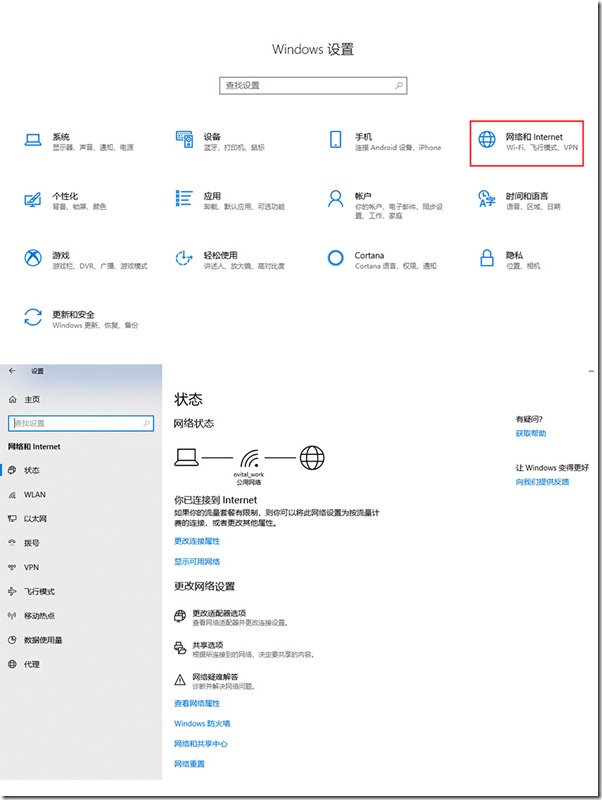Open the 系统 (System) settings icon
The height and width of the screenshot is (800, 602).
point(33,141)
